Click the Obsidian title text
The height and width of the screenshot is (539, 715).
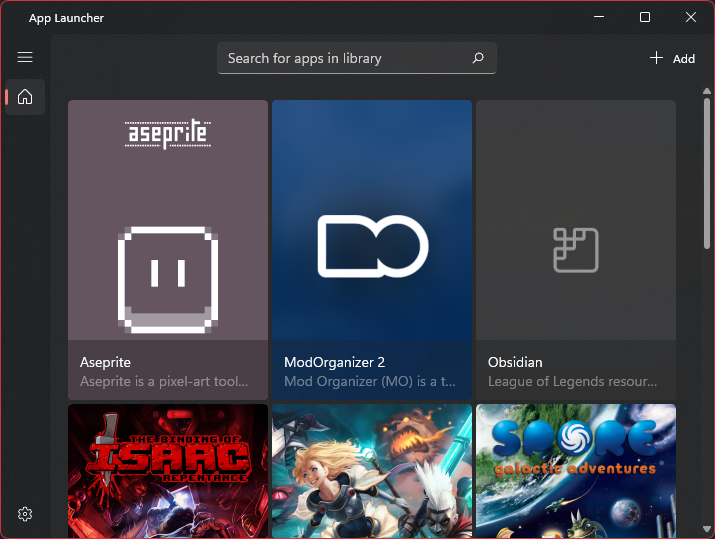click(515, 363)
